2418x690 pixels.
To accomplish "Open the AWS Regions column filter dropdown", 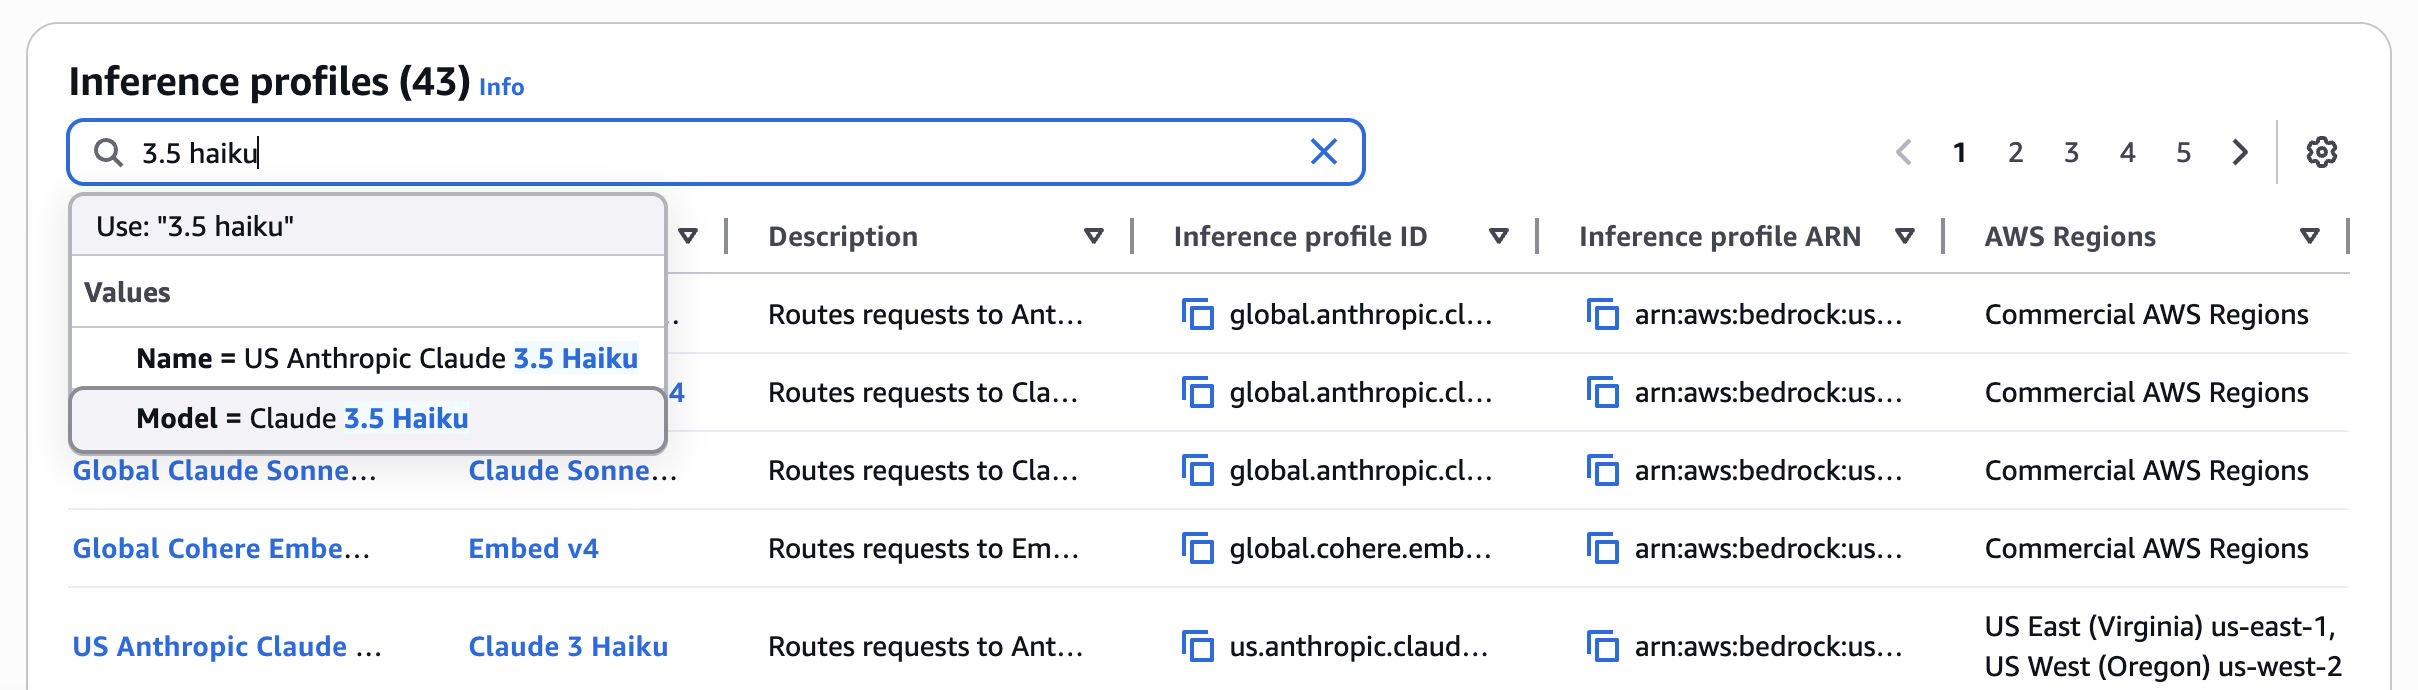I will pos(2308,236).
